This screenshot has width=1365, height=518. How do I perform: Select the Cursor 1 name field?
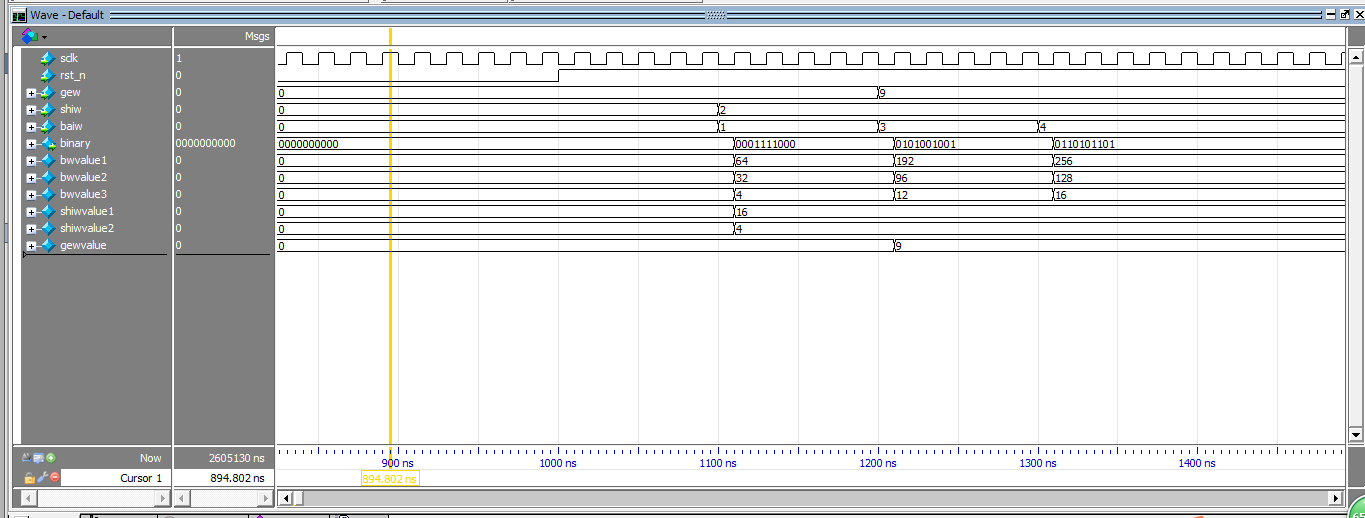(117, 478)
